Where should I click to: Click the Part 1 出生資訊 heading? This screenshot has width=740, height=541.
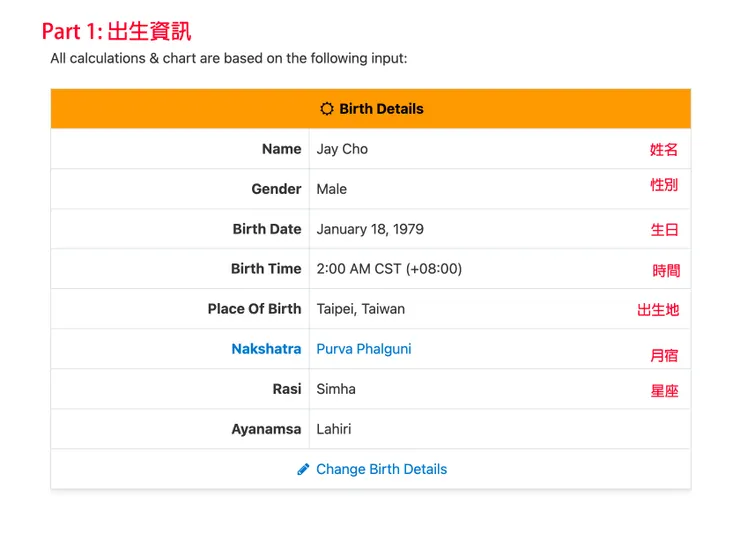click(x=117, y=31)
